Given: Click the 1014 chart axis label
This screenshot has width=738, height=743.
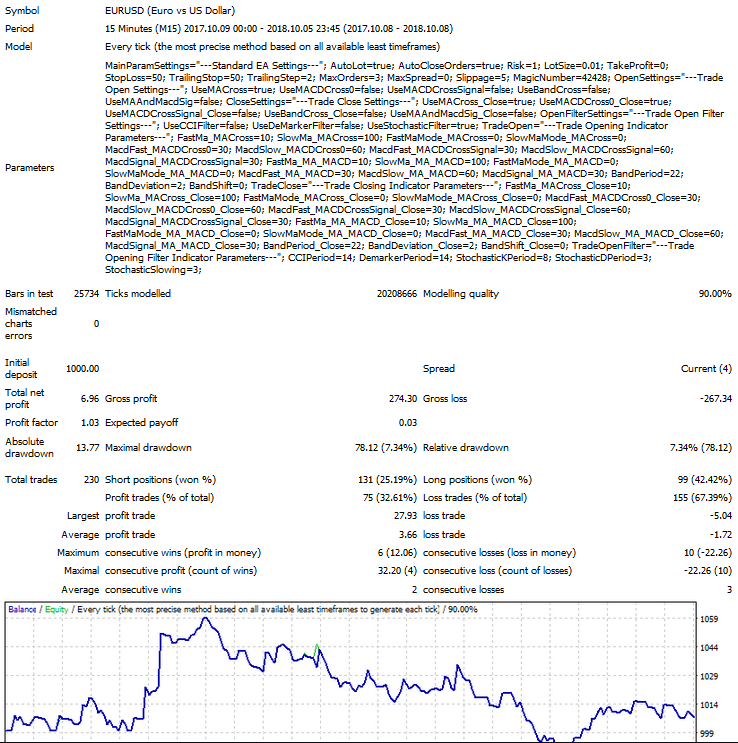Looking at the screenshot, I should click(709, 705).
